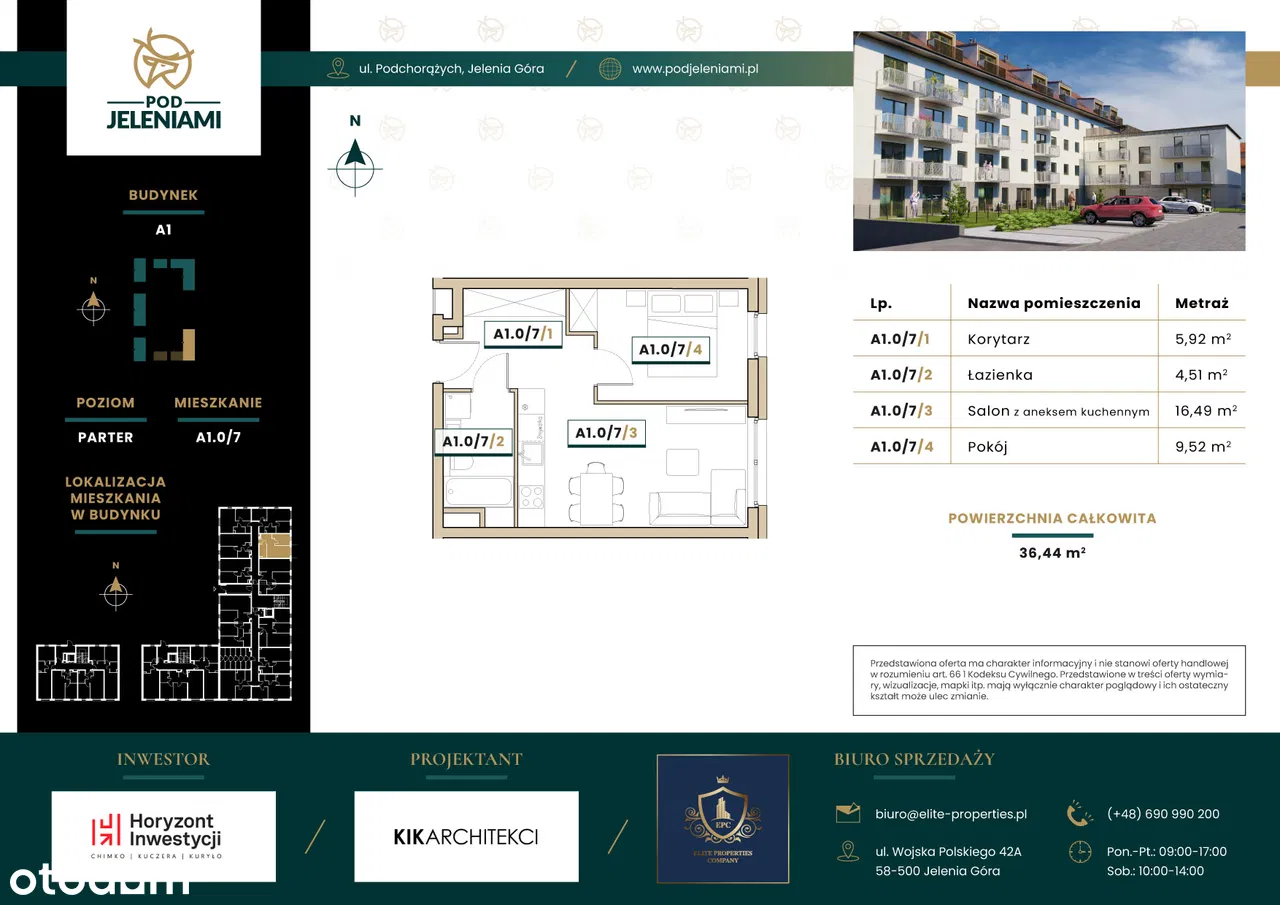
Task: Select the A1.0/7/3 salon label on the floor plan
Action: pos(606,433)
